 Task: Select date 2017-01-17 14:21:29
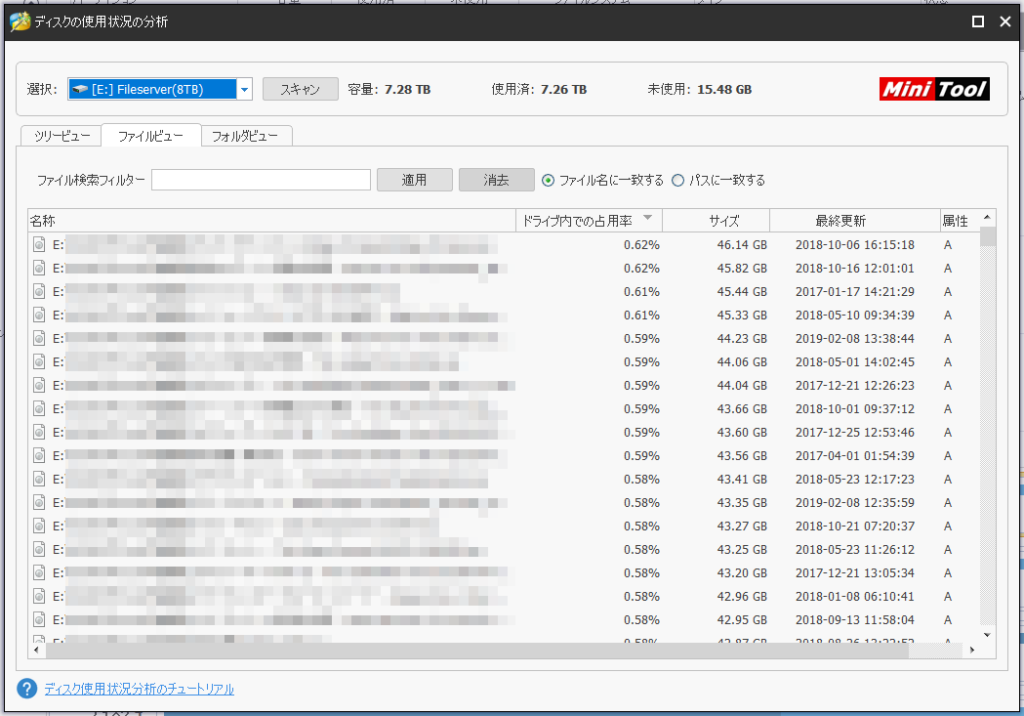point(855,292)
